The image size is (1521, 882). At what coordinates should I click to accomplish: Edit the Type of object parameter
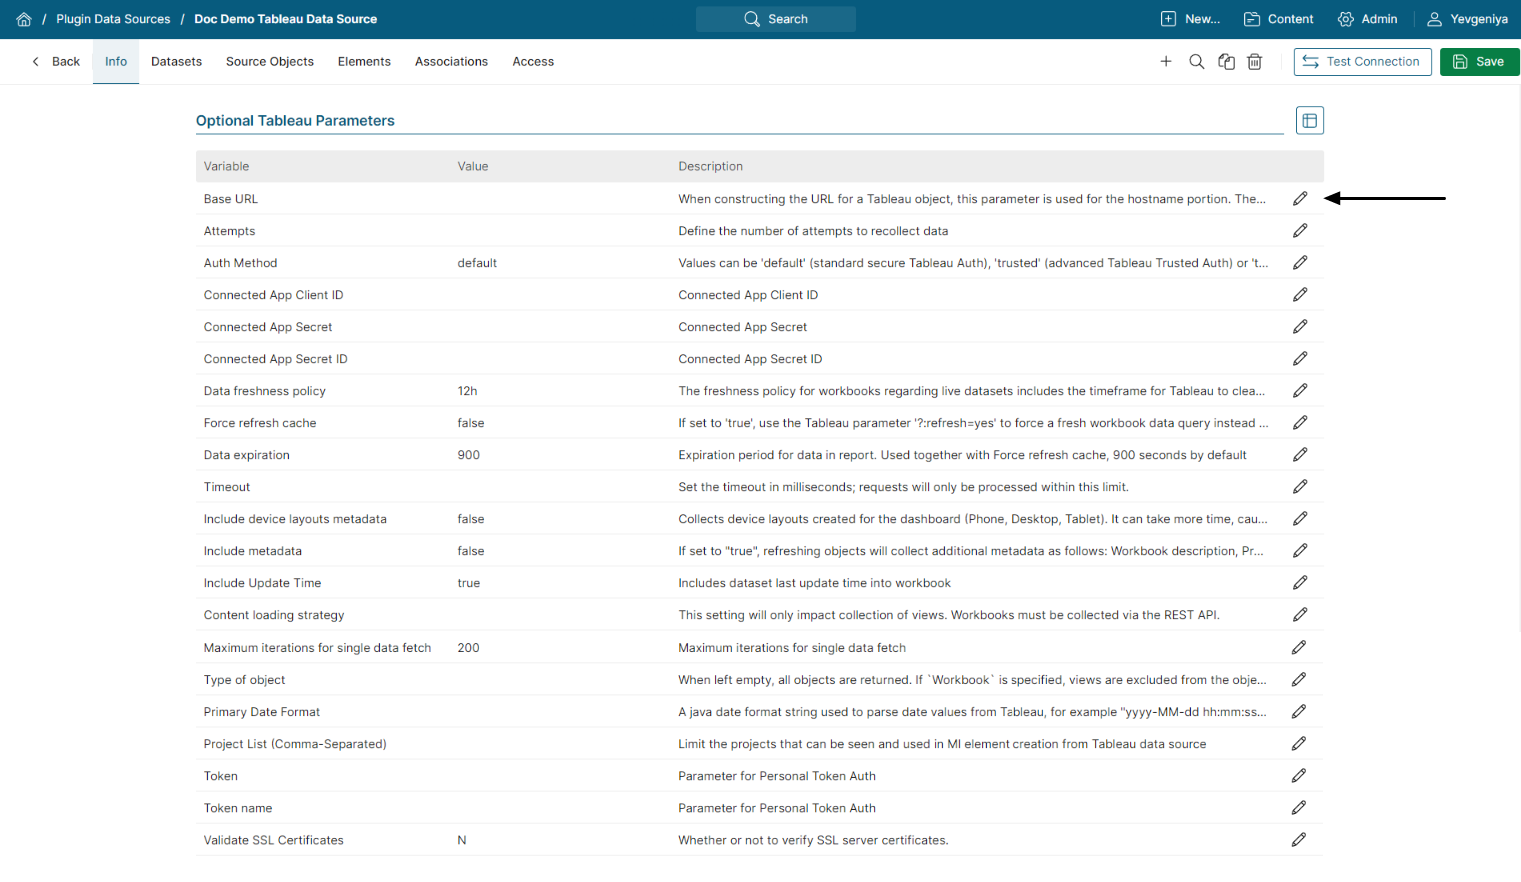[x=1299, y=680]
